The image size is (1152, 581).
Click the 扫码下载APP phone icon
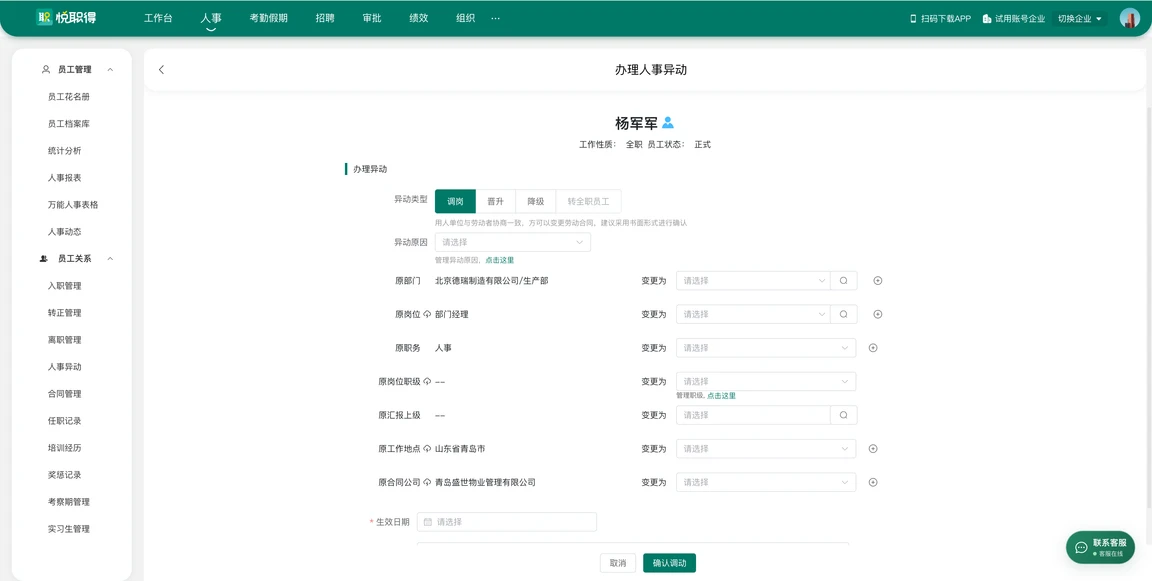913,19
